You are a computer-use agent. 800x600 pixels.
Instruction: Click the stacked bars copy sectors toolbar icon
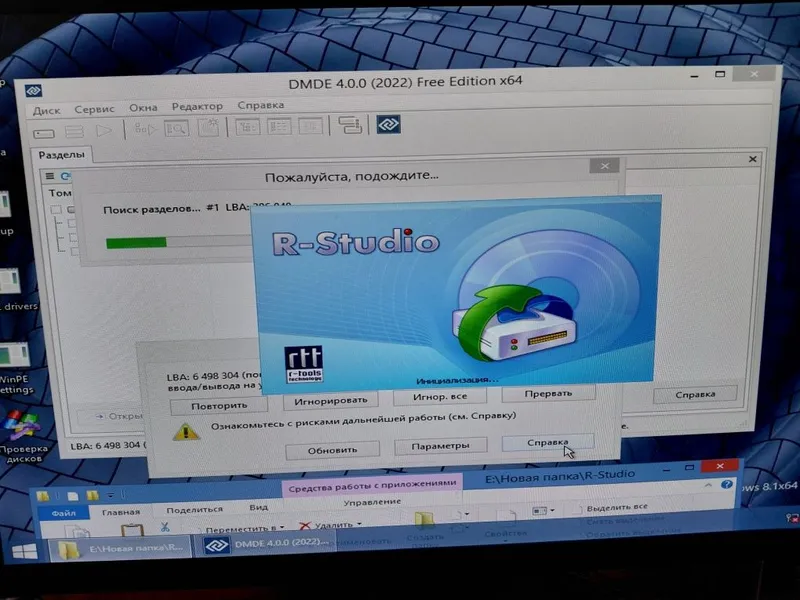[350, 125]
